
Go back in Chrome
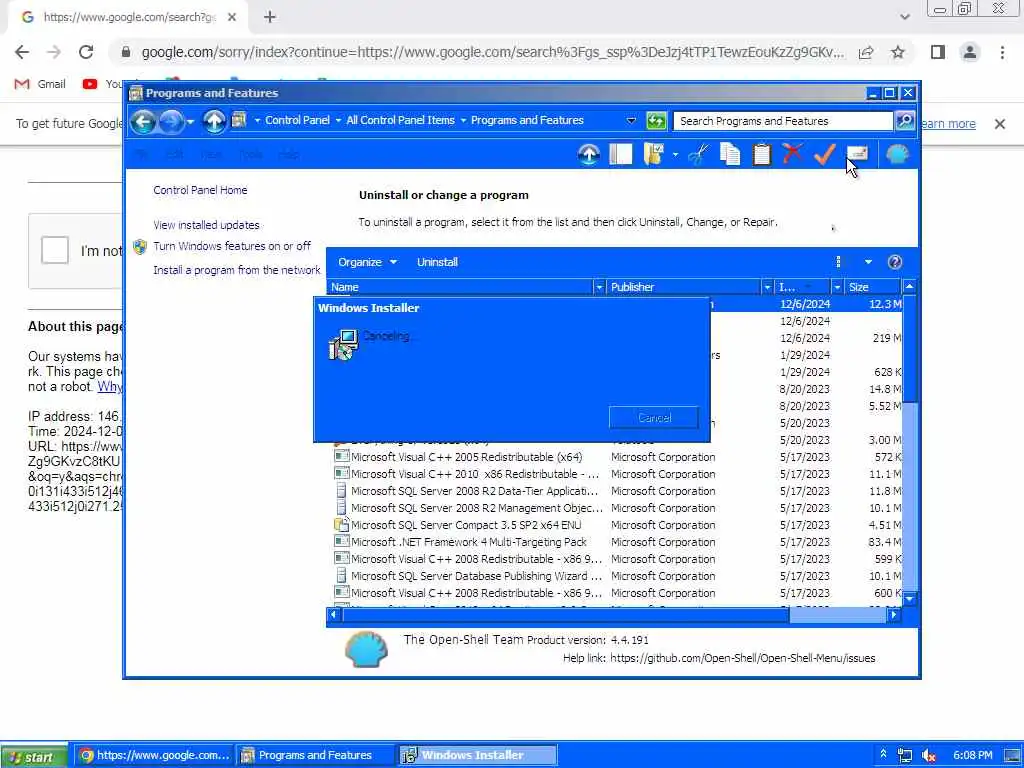pyautogui.click(x=22, y=52)
